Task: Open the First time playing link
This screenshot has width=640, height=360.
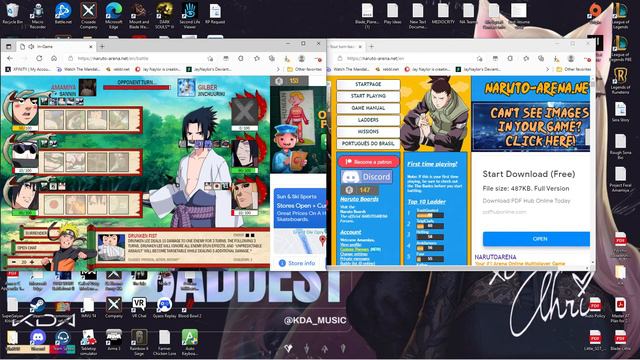Action: tap(432, 164)
